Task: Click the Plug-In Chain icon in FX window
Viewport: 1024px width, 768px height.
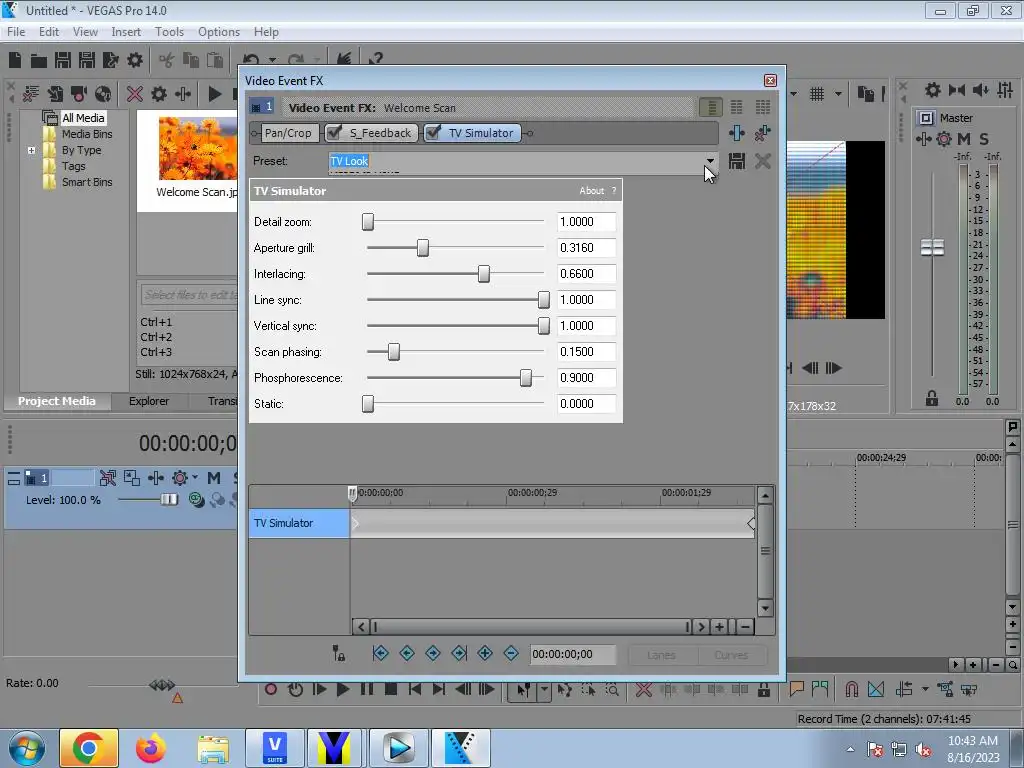Action: (737, 133)
